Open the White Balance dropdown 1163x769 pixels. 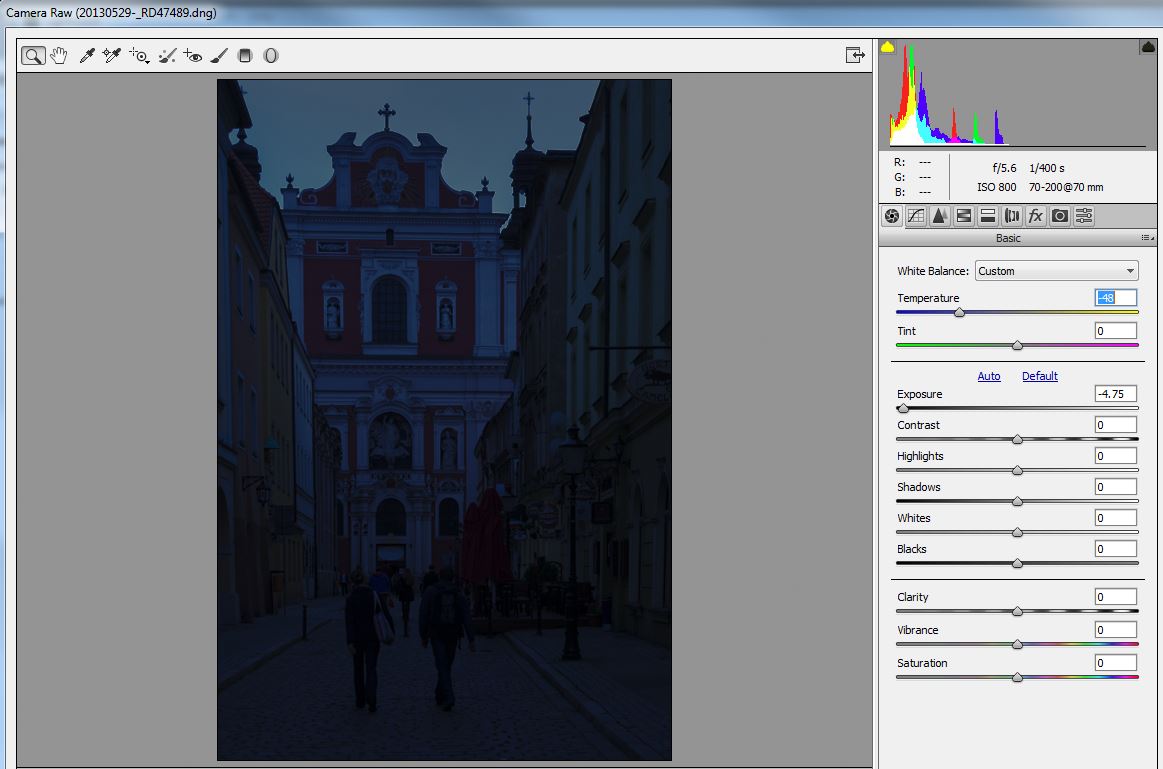click(x=1056, y=271)
